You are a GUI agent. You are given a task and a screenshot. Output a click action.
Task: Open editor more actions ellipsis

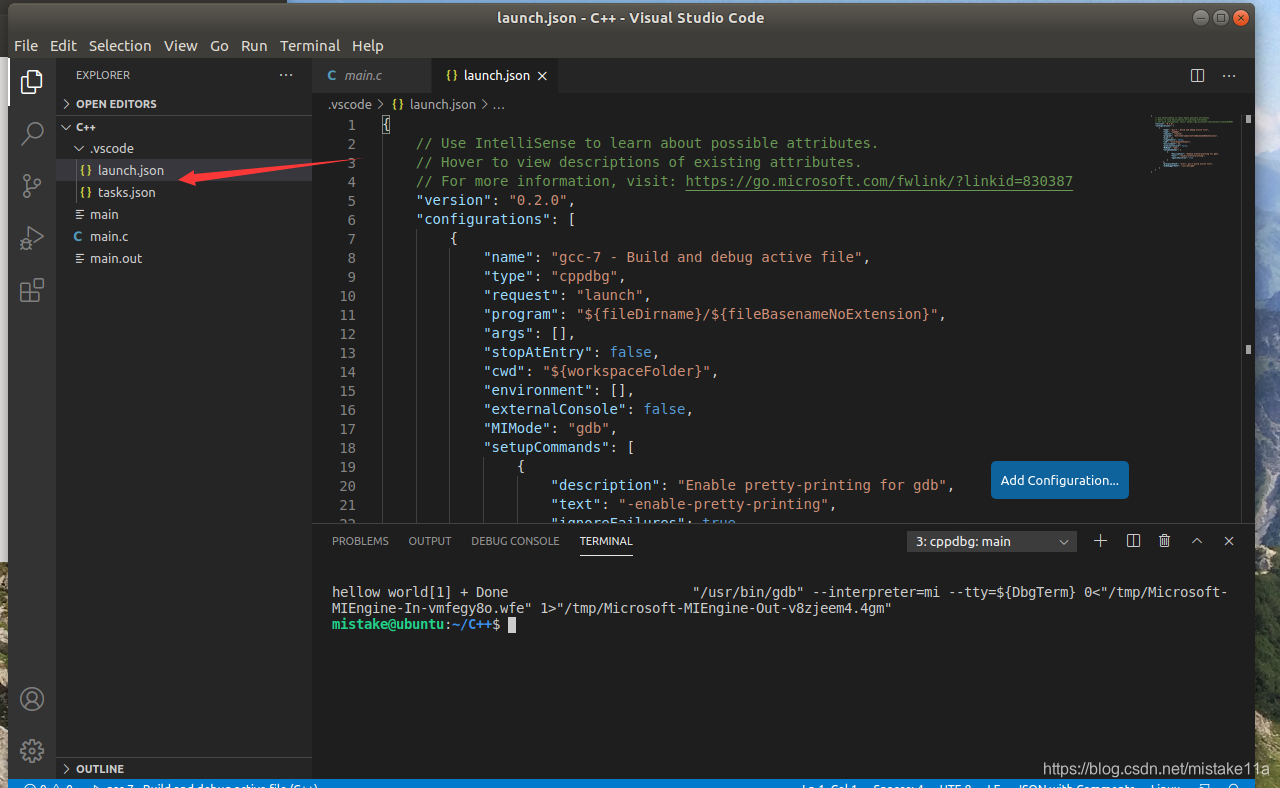pyautogui.click(x=1230, y=75)
